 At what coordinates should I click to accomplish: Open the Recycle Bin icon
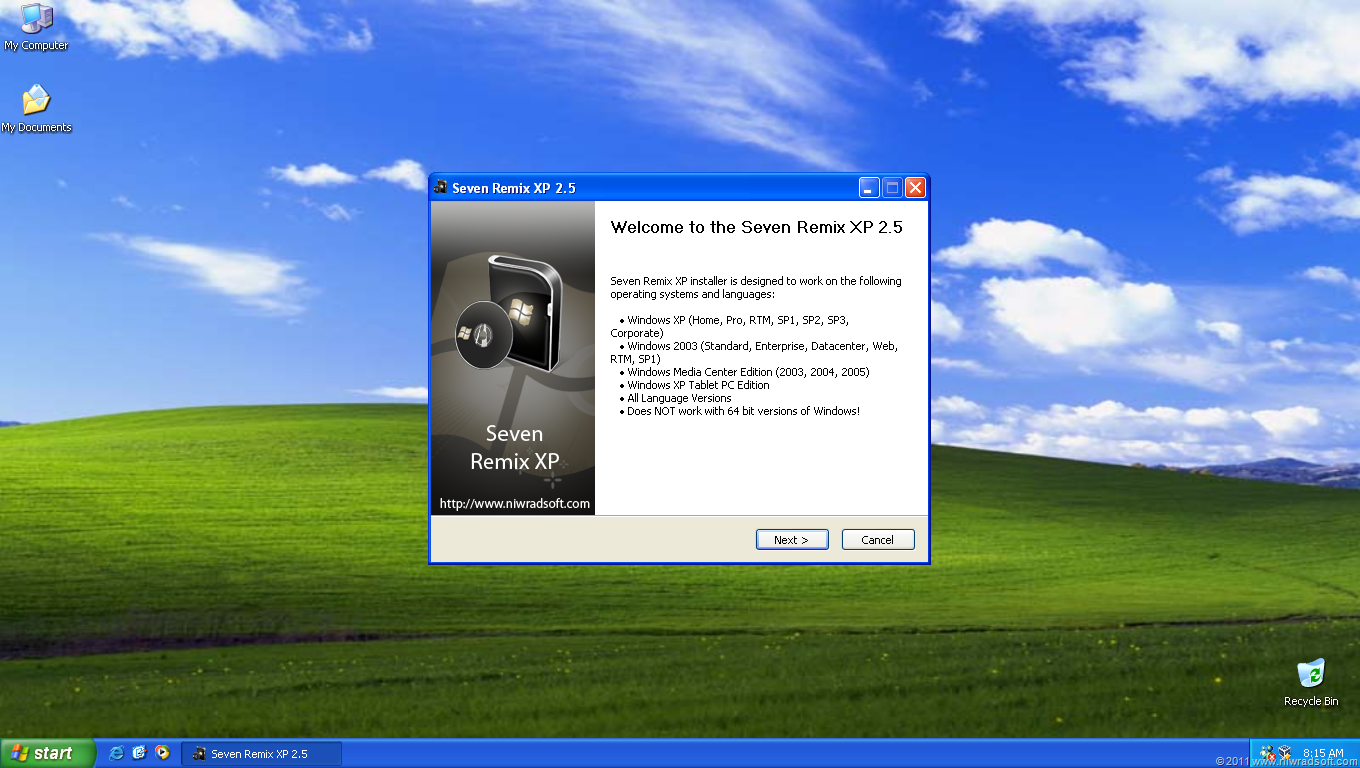click(x=1311, y=682)
